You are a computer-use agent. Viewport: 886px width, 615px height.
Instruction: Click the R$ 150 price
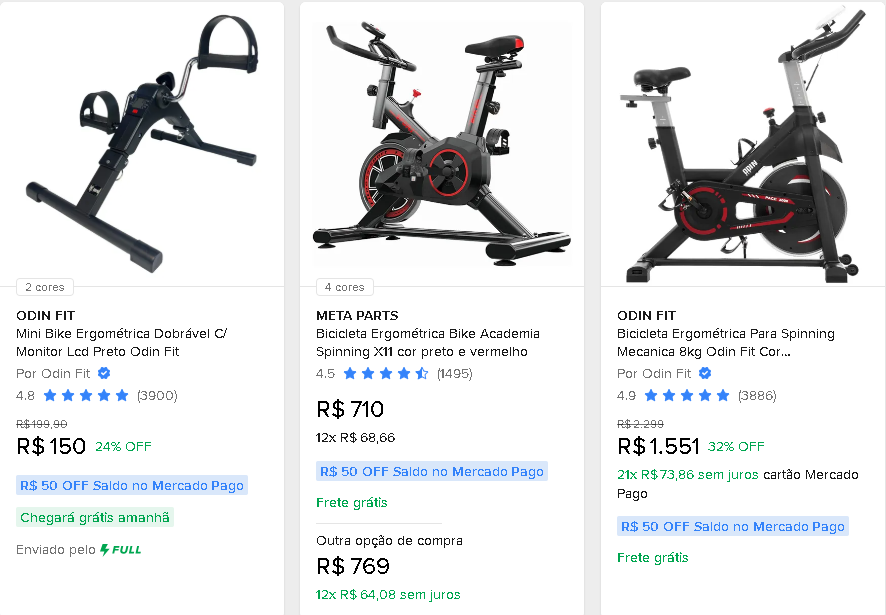[x=52, y=446]
